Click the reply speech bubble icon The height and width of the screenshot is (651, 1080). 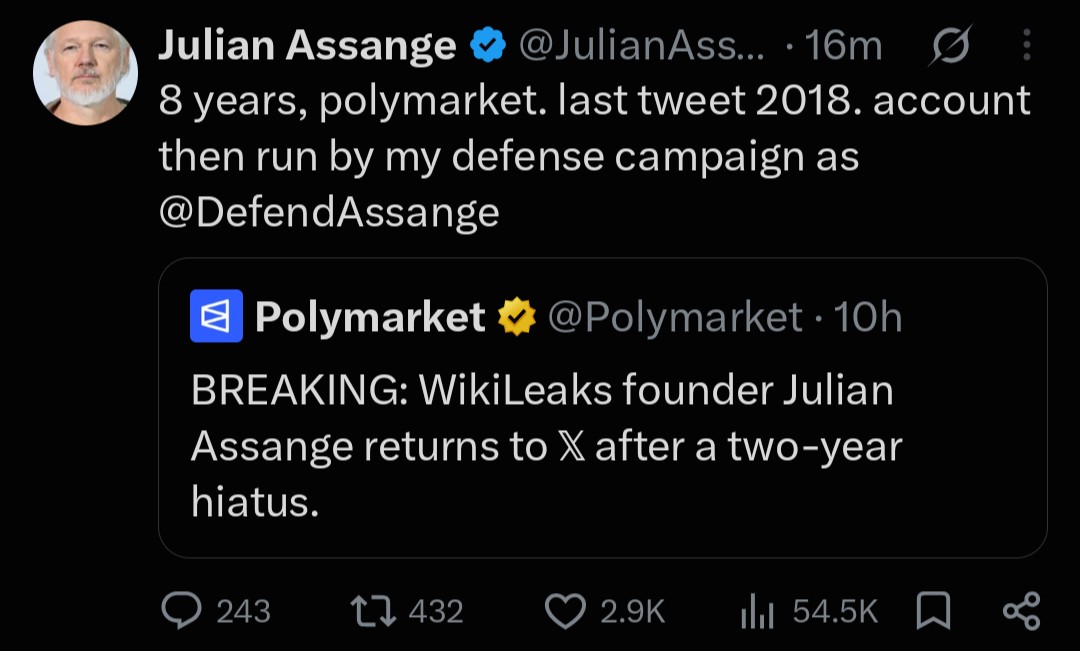pyautogui.click(x=181, y=611)
